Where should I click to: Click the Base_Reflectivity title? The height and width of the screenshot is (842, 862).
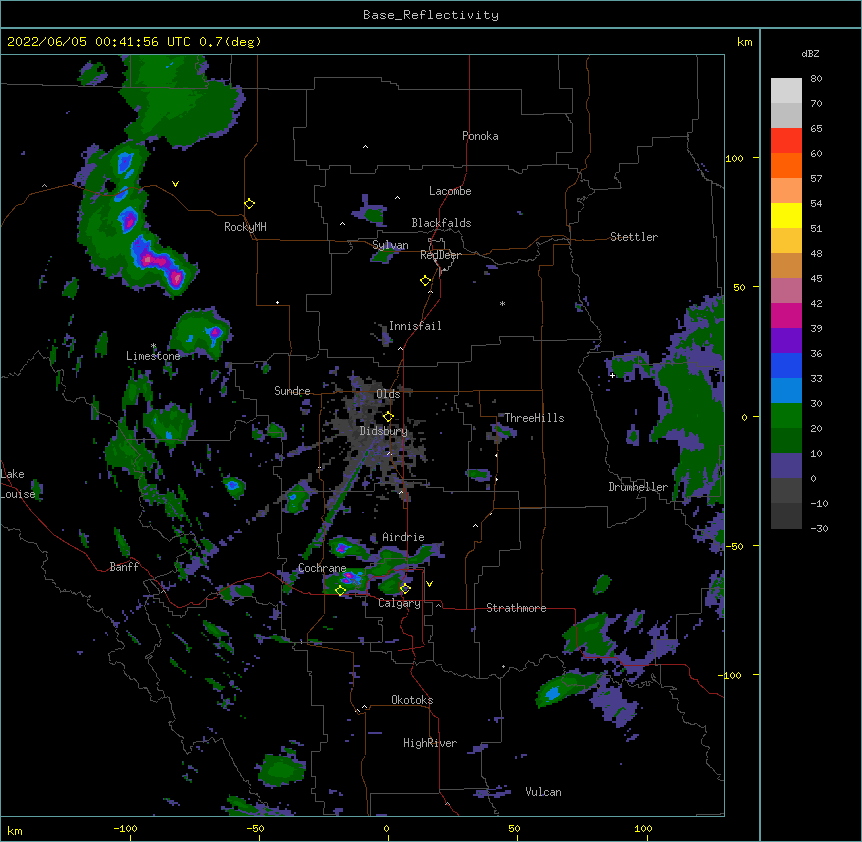click(431, 15)
